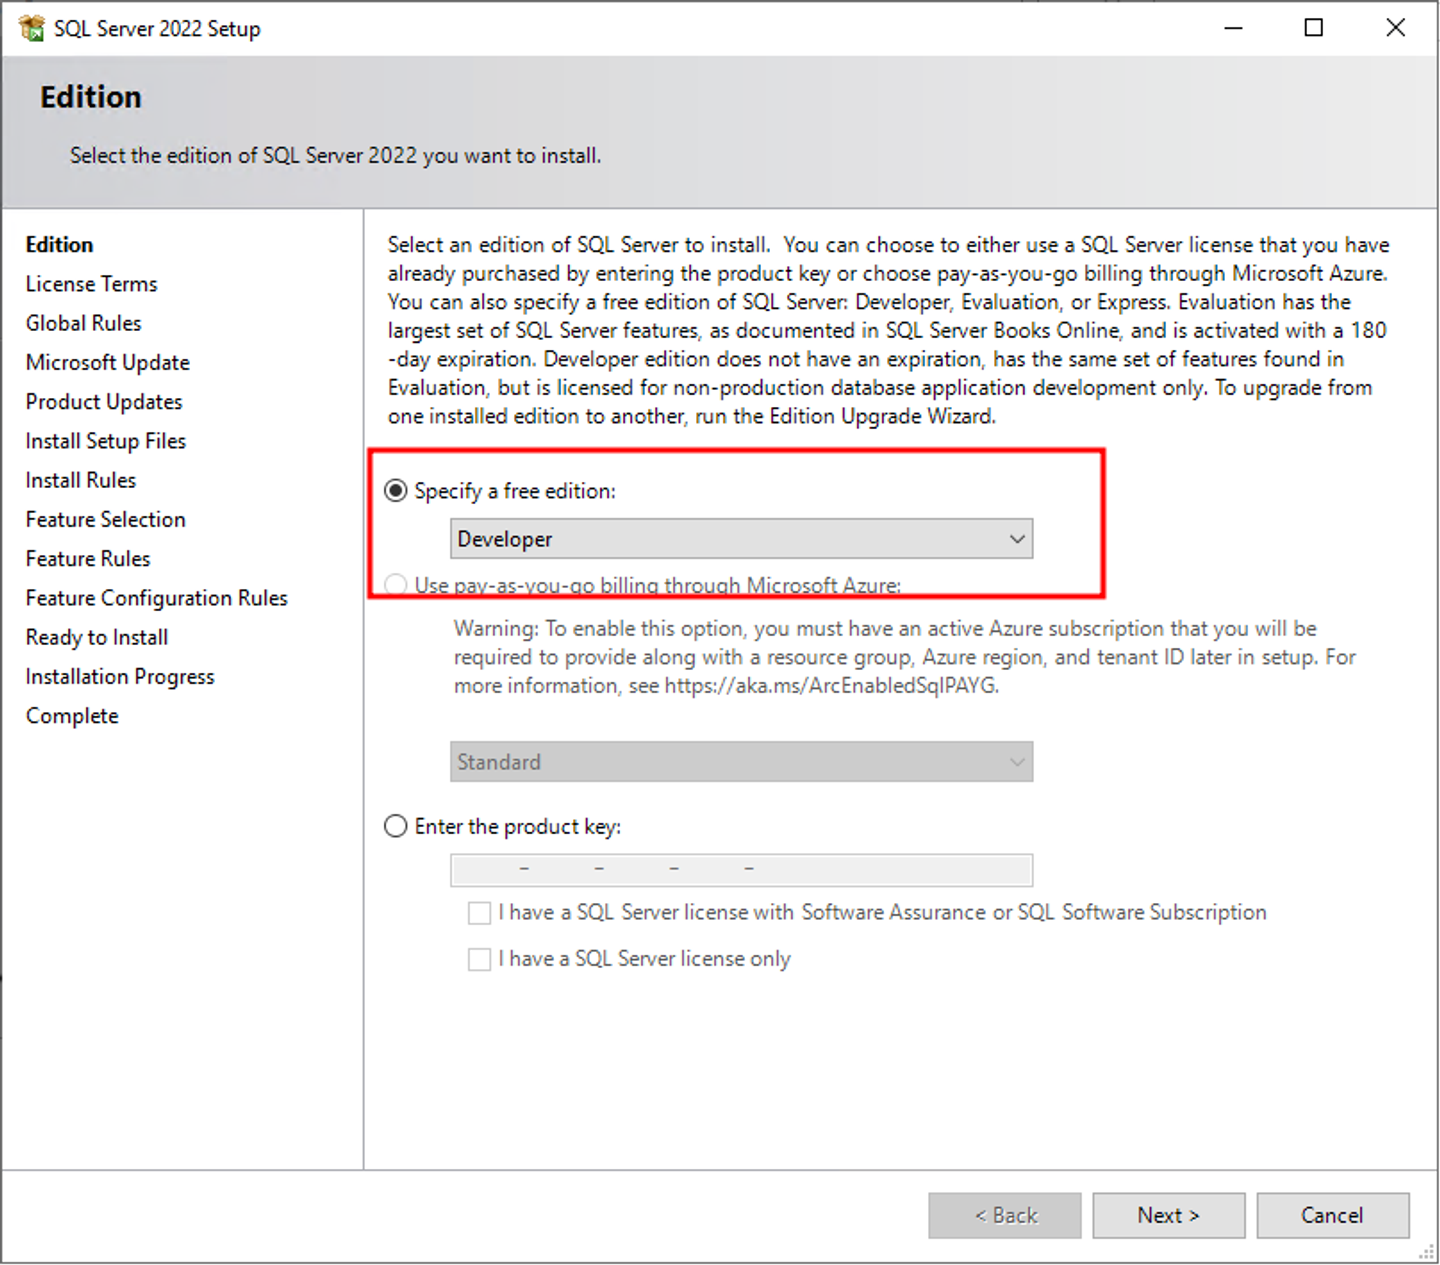Maximize the SQL Server 2022 Setup window
This screenshot has height=1265, width=1440.
(1314, 28)
